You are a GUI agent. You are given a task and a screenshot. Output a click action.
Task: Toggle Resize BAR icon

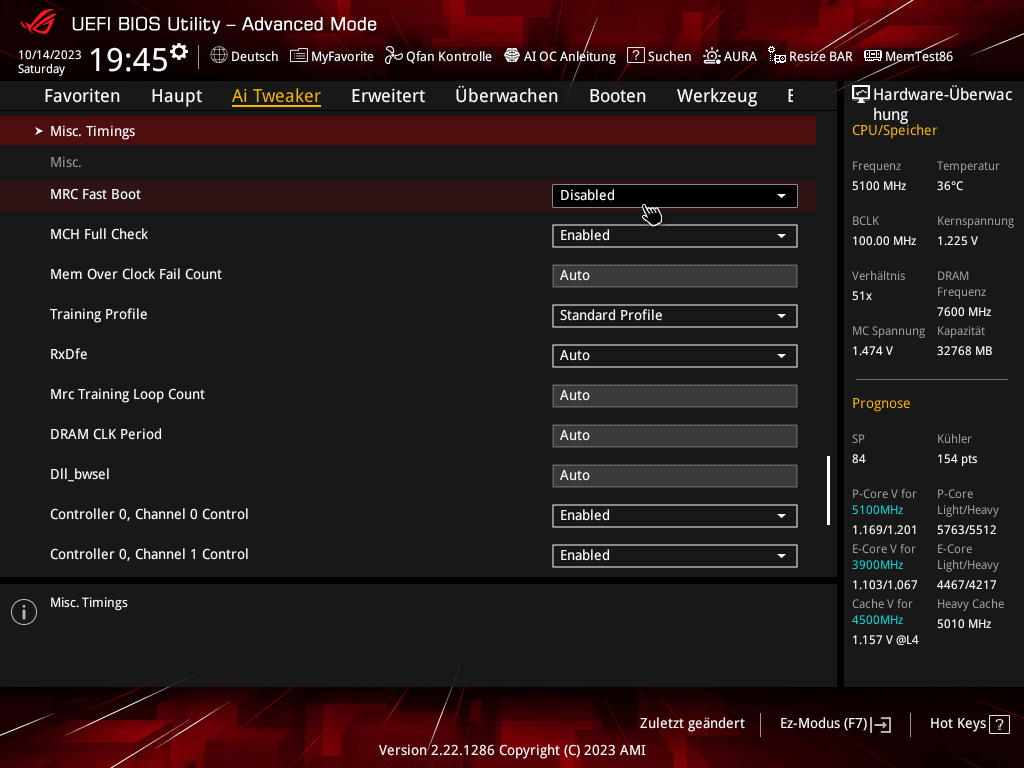[776, 56]
